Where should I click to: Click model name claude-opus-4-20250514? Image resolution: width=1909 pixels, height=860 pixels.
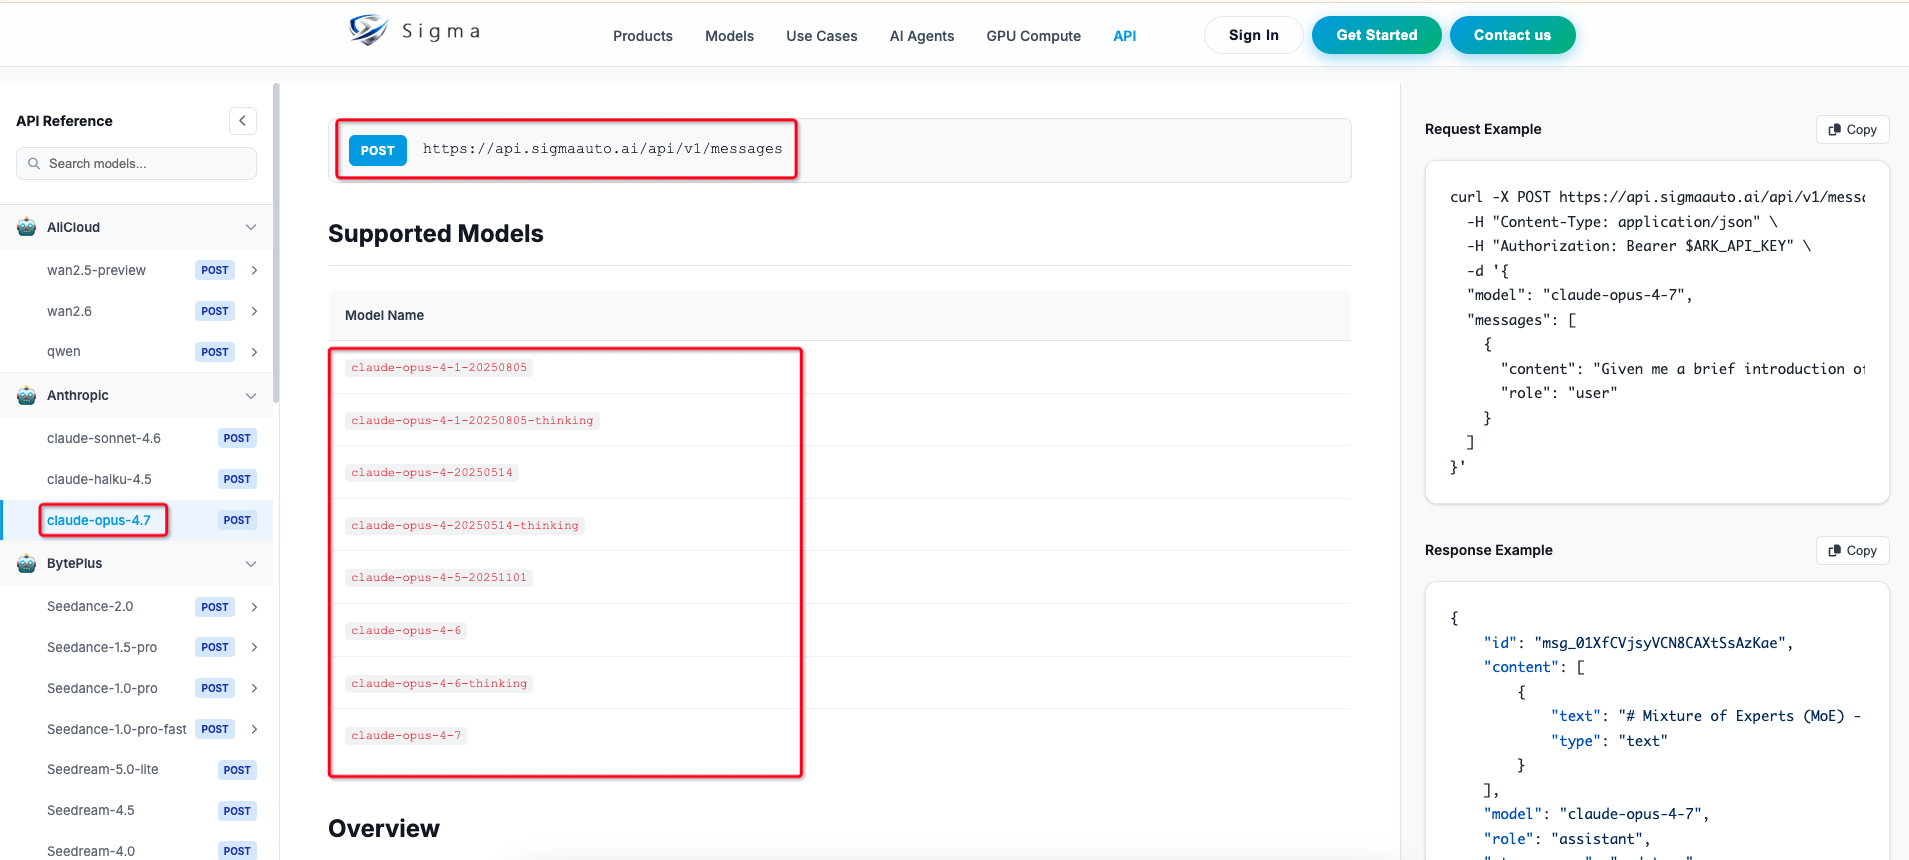point(432,473)
